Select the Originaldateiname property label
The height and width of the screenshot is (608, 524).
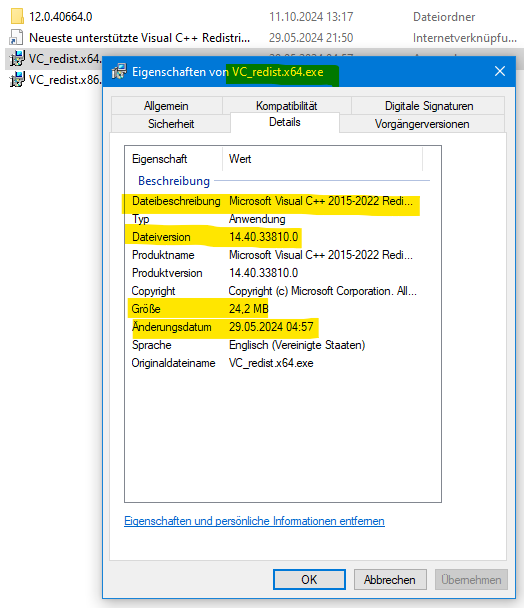coord(173,363)
